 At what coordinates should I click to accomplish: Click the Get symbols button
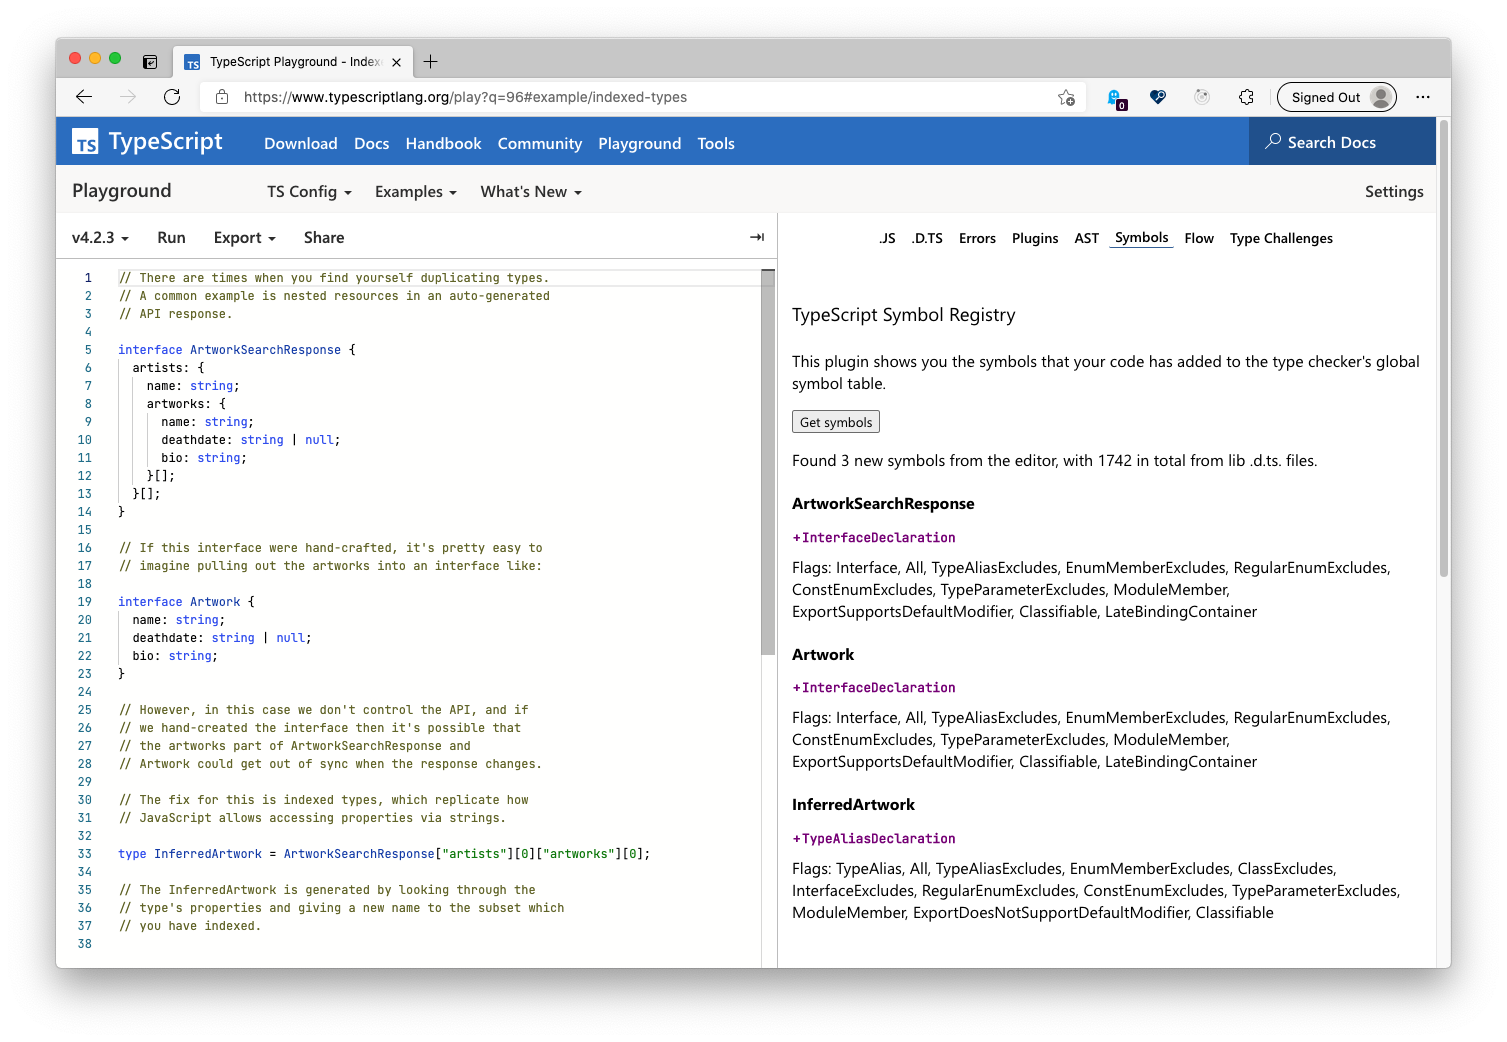coord(836,422)
